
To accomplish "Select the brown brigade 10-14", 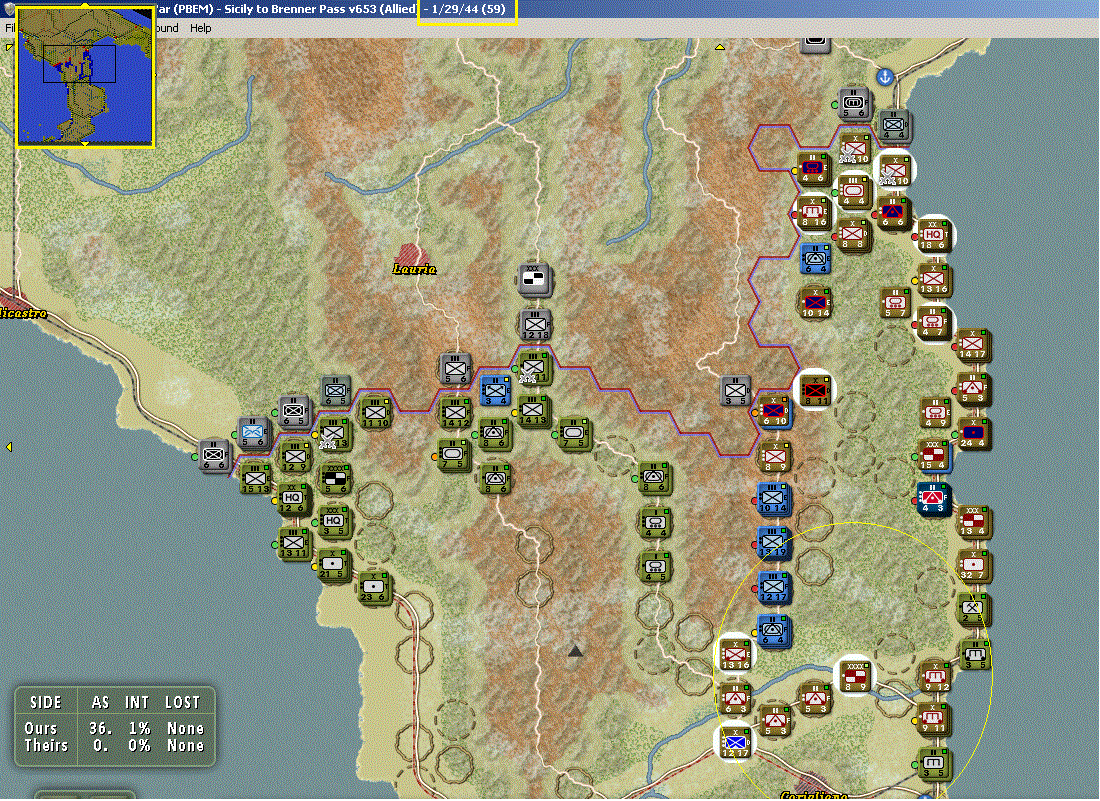I will click(815, 303).
